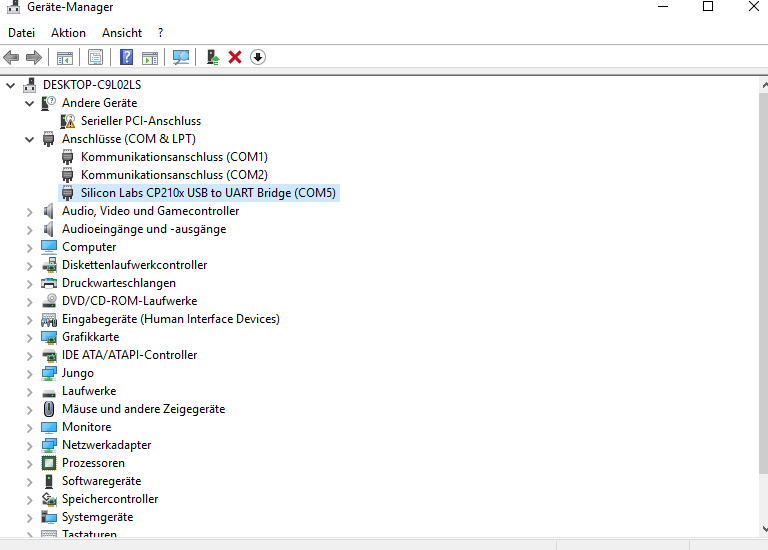Expand the Computer category
The width and height of the screenshot is (768, 550).
point(29,248)
